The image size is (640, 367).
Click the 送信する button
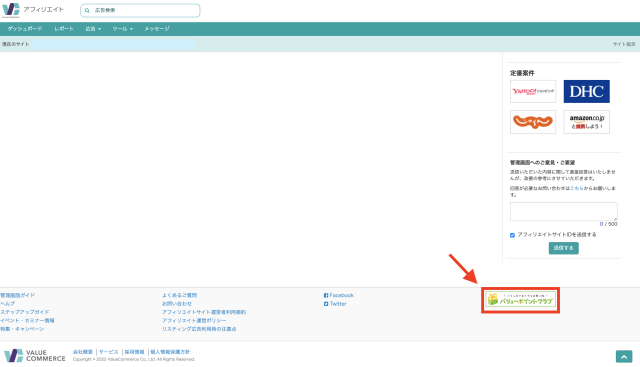[563, 248]
